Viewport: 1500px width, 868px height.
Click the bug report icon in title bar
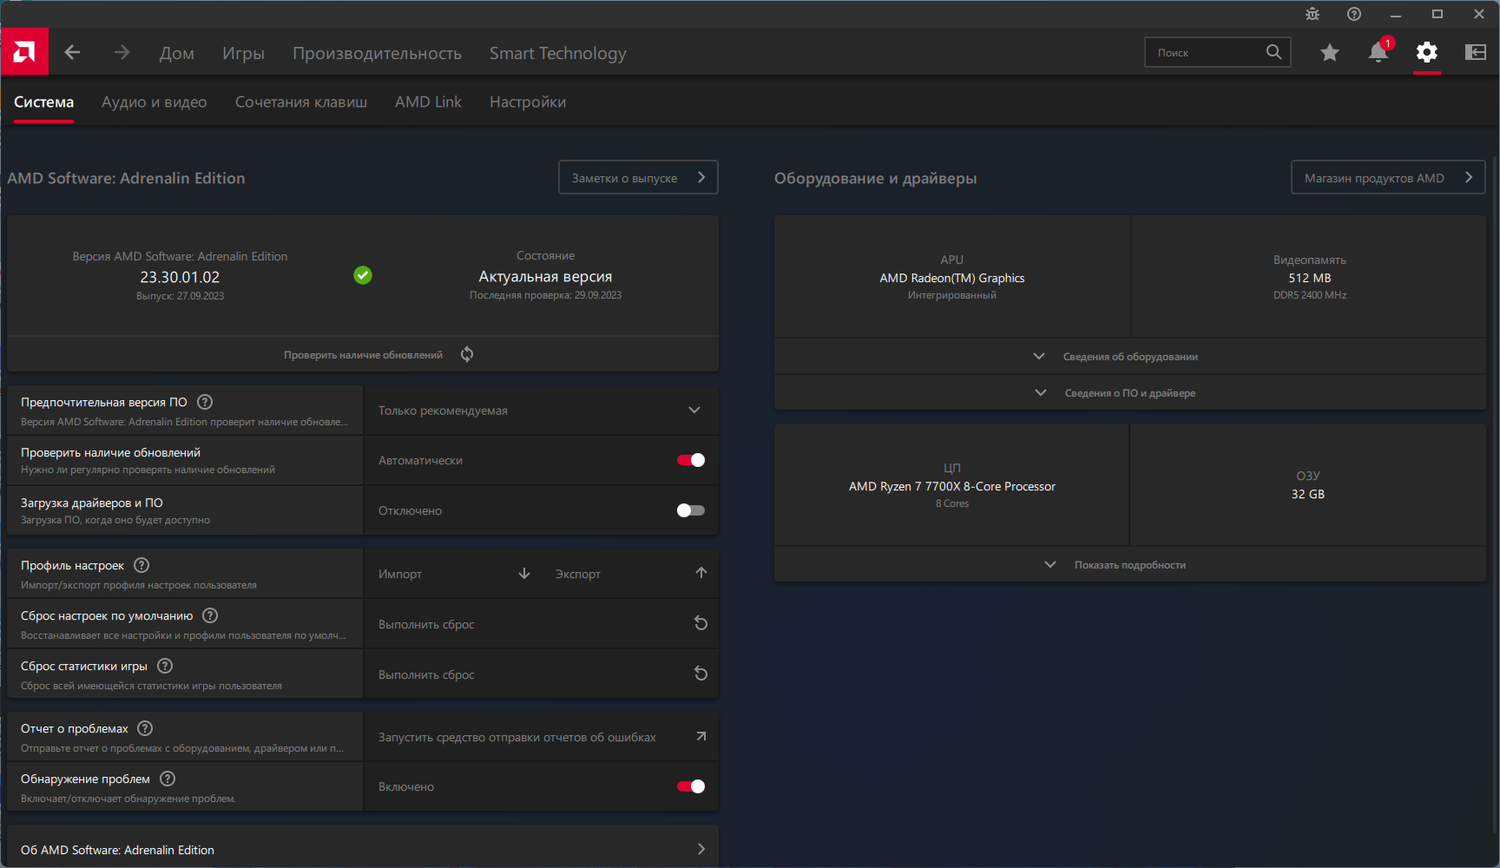(1312, 14)
